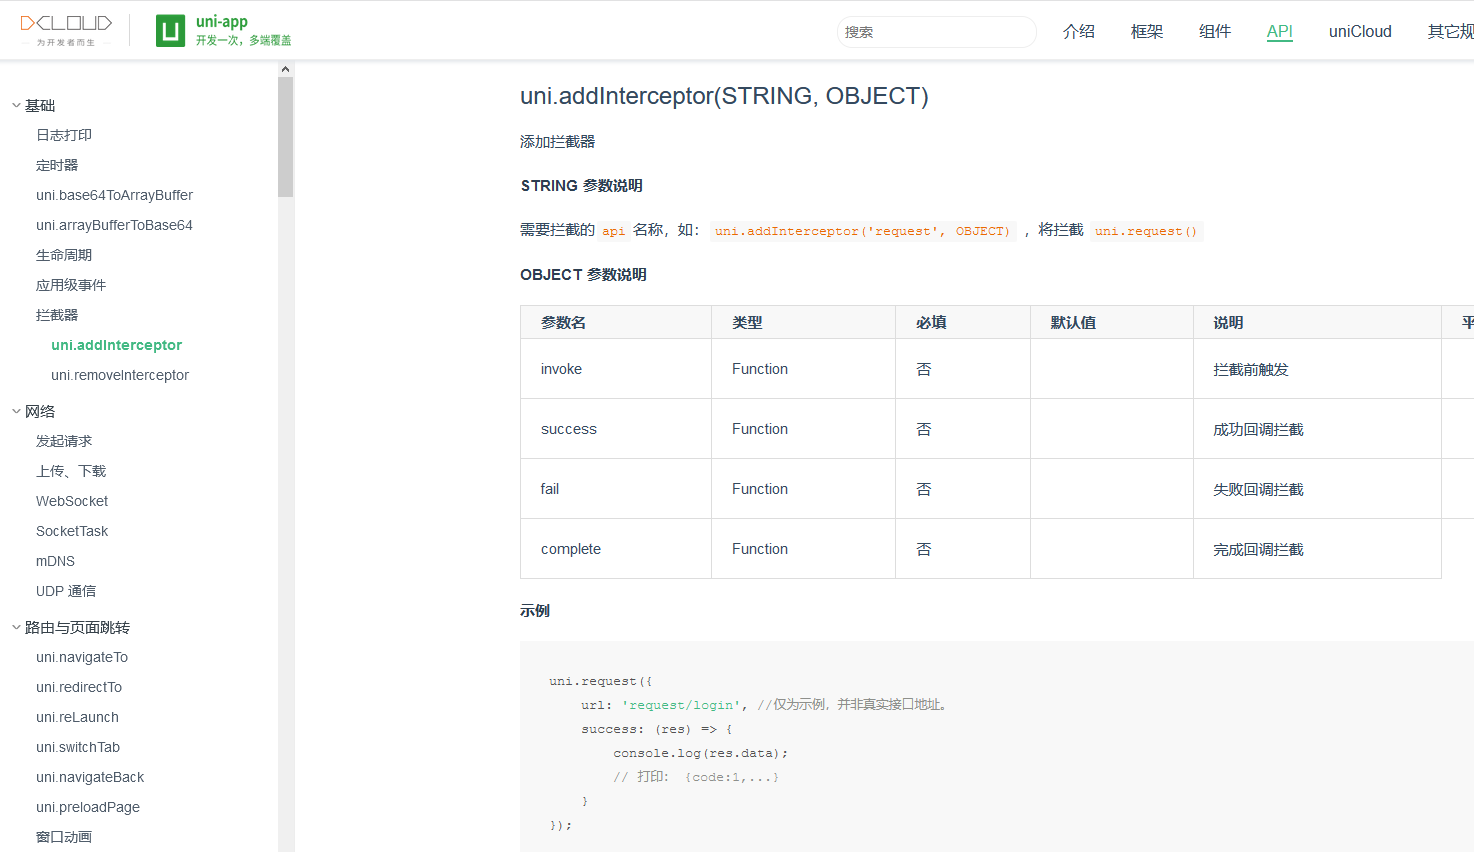Open the 介绍 navigation menu
The height and width of the screenshot is (852, 1474).
[x=1079, y=31]
